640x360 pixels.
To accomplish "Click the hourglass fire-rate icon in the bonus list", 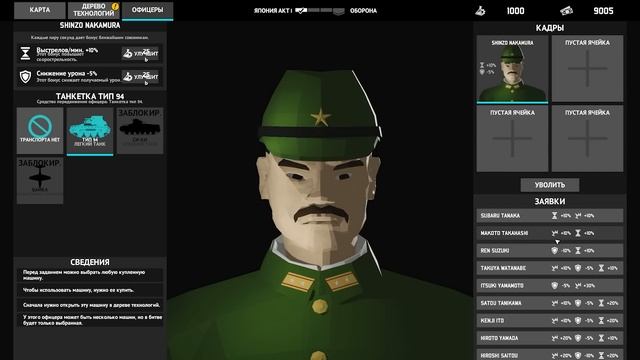I will 25,53.
